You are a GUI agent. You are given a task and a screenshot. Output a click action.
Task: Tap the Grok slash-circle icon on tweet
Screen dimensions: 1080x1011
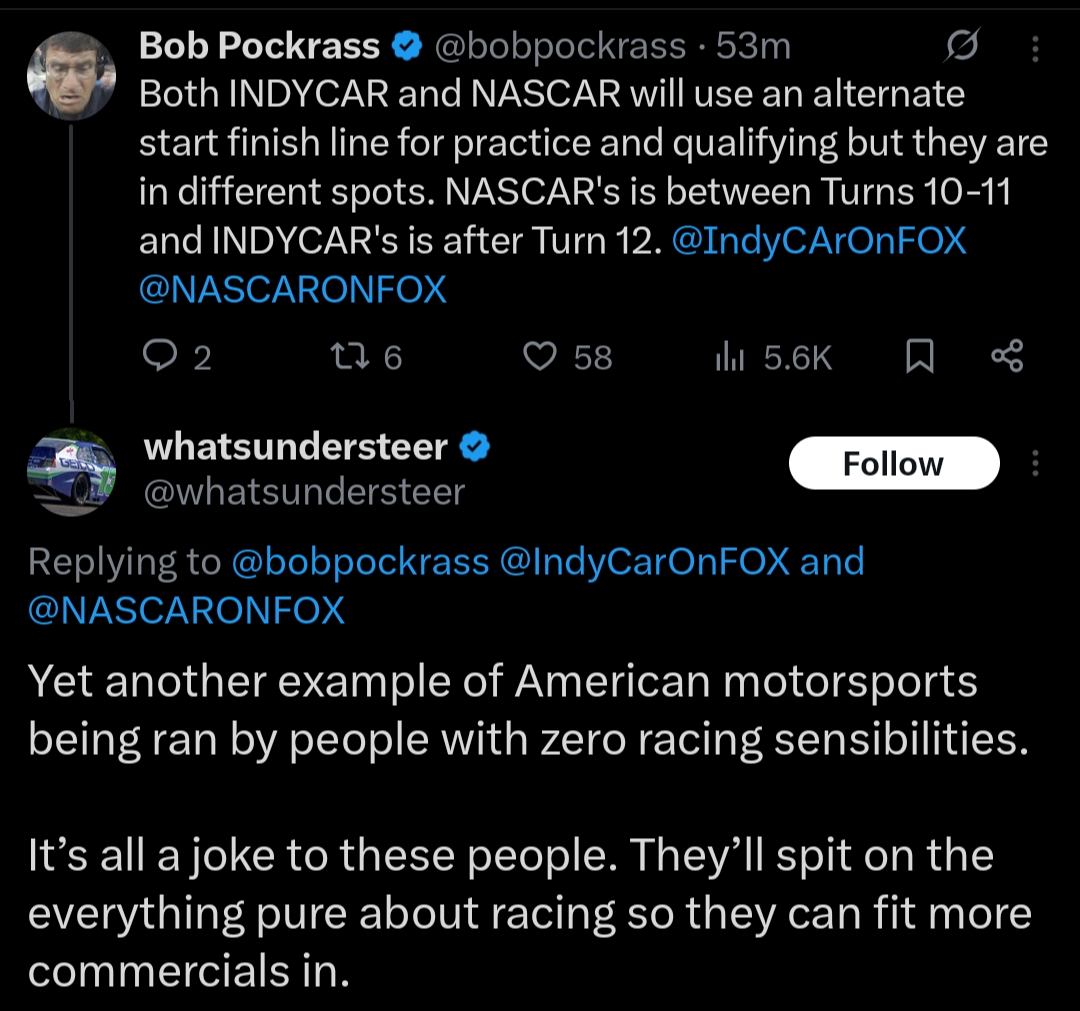click(x=962, y=47)
